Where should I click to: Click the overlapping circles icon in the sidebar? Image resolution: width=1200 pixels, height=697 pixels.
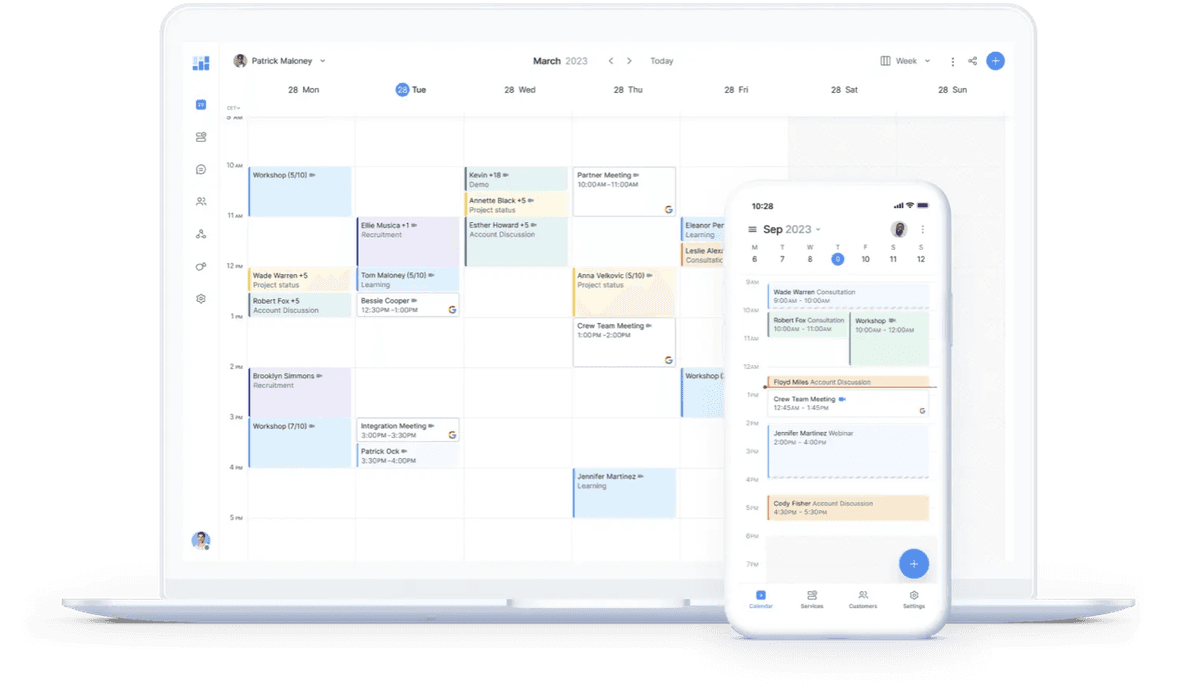tap(201, 266)
